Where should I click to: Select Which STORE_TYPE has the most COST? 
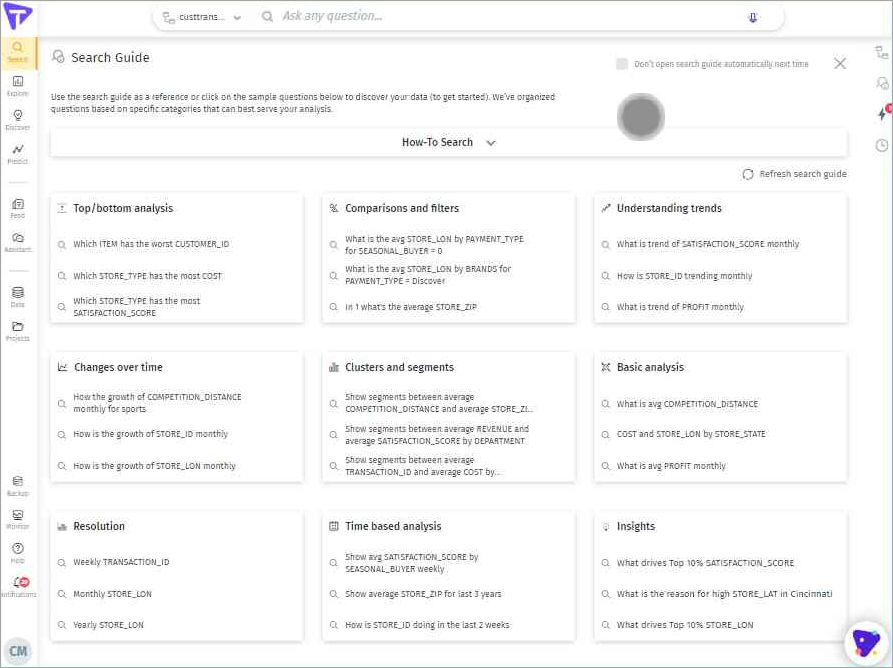pyautogui.click(x=147, y=276)
